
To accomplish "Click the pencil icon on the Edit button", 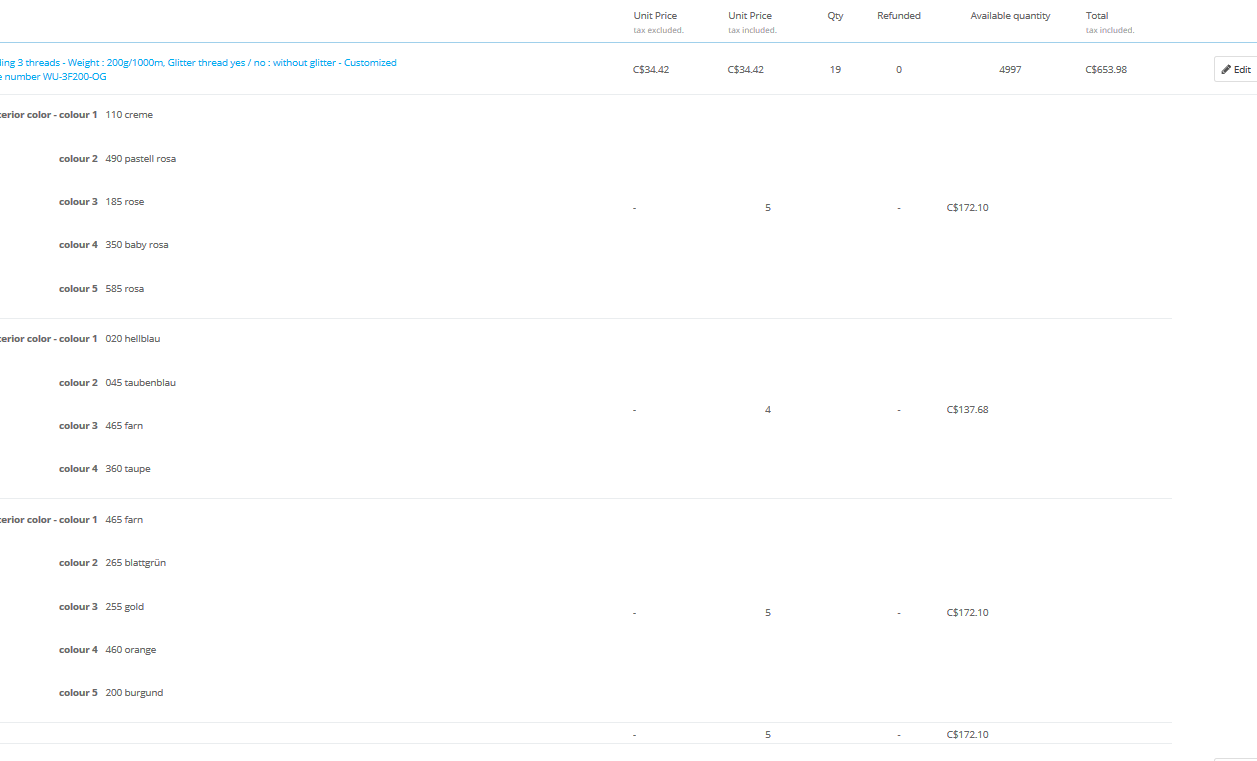I will pos(1226,70).
